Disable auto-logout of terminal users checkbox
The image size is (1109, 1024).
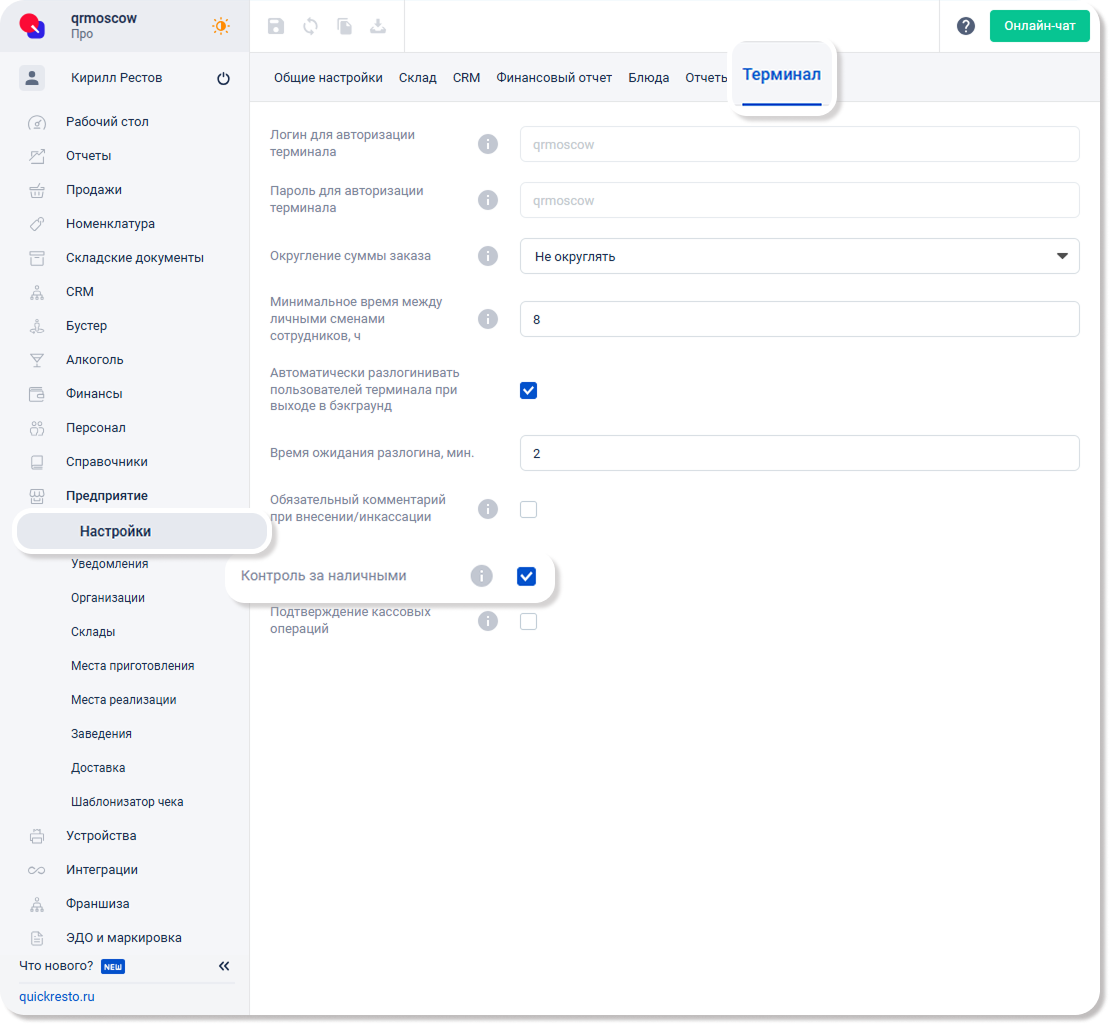click(x=528, y=390)
